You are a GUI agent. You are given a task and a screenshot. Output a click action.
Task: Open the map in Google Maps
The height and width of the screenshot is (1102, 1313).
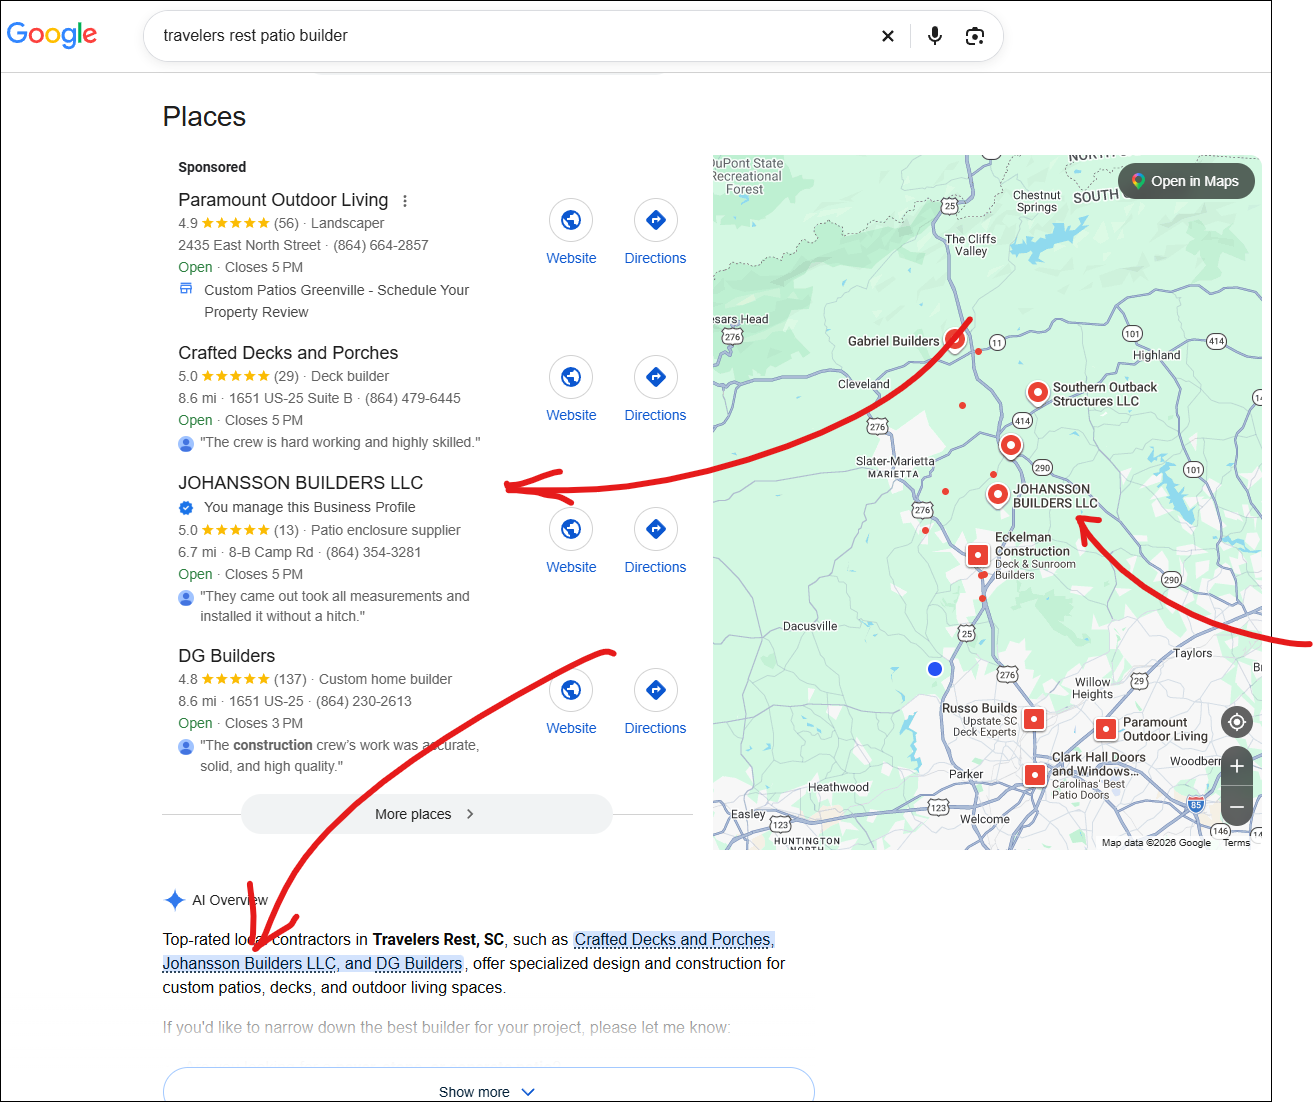(1186, 181)
